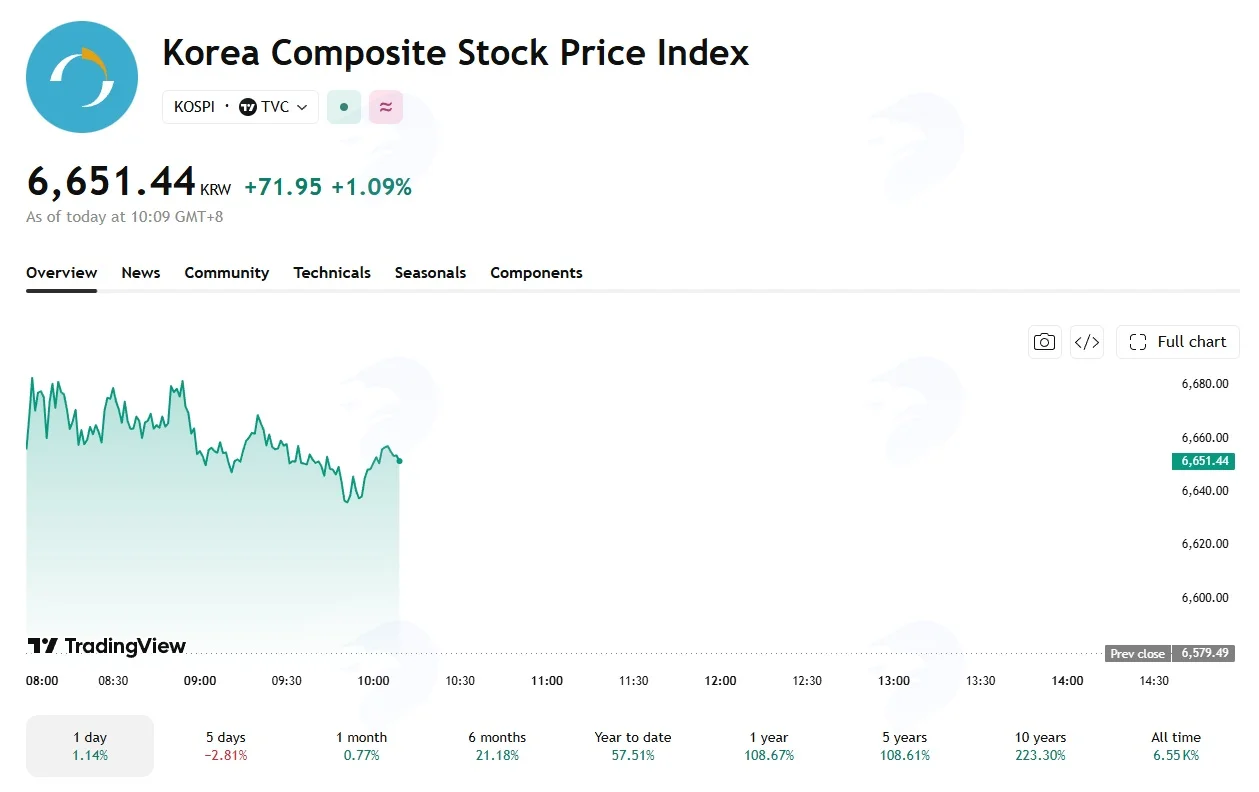Screen dimensions: 1259x792
Task: Click the KOSPI index logo
Action: [82, 77]
